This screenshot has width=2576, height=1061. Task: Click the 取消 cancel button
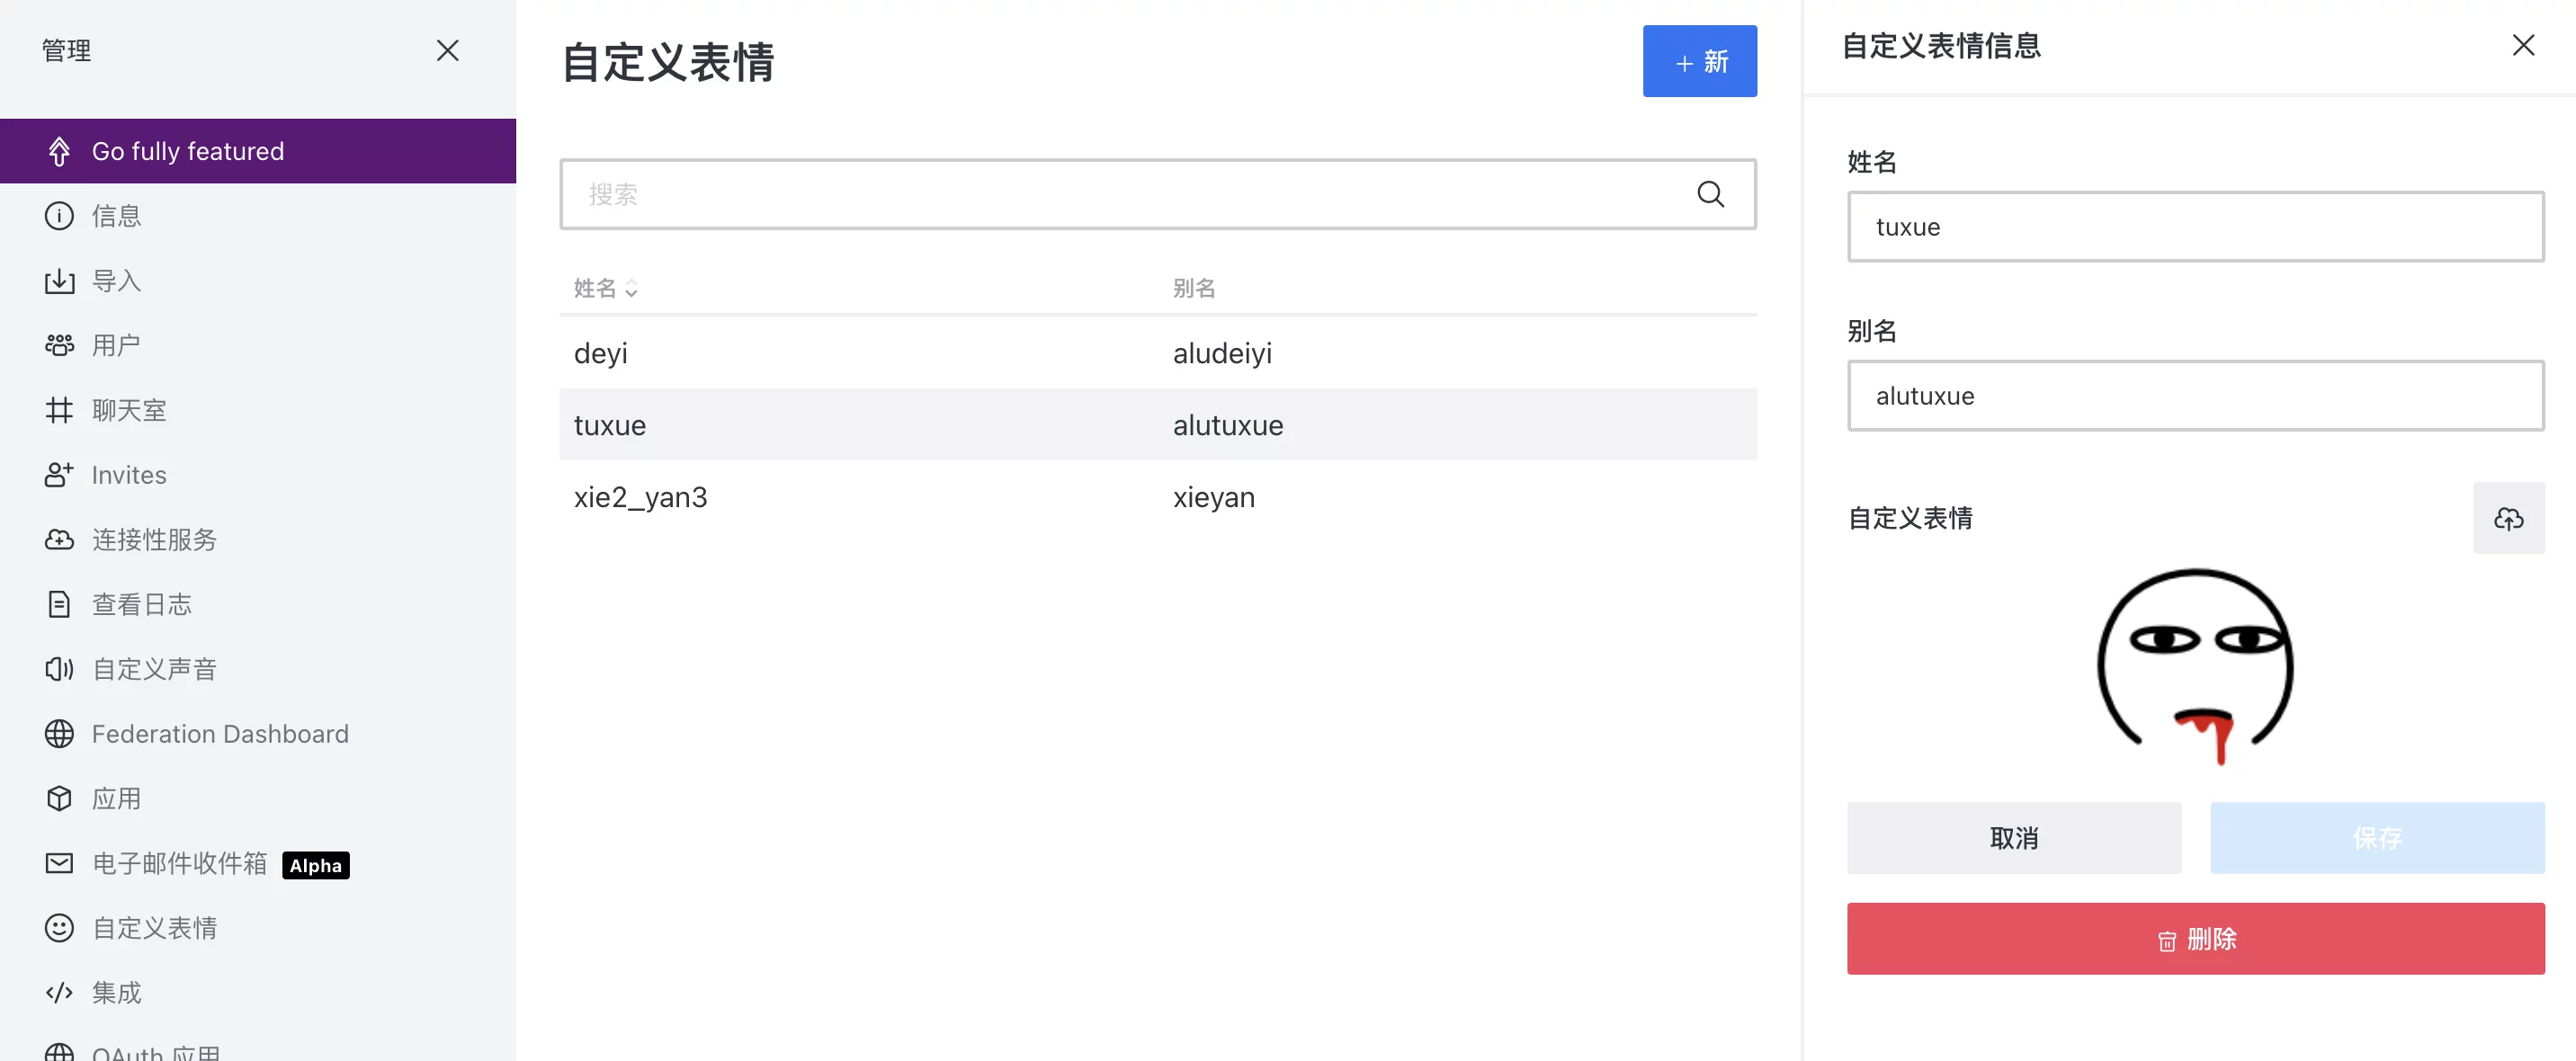pos(2013,837)
